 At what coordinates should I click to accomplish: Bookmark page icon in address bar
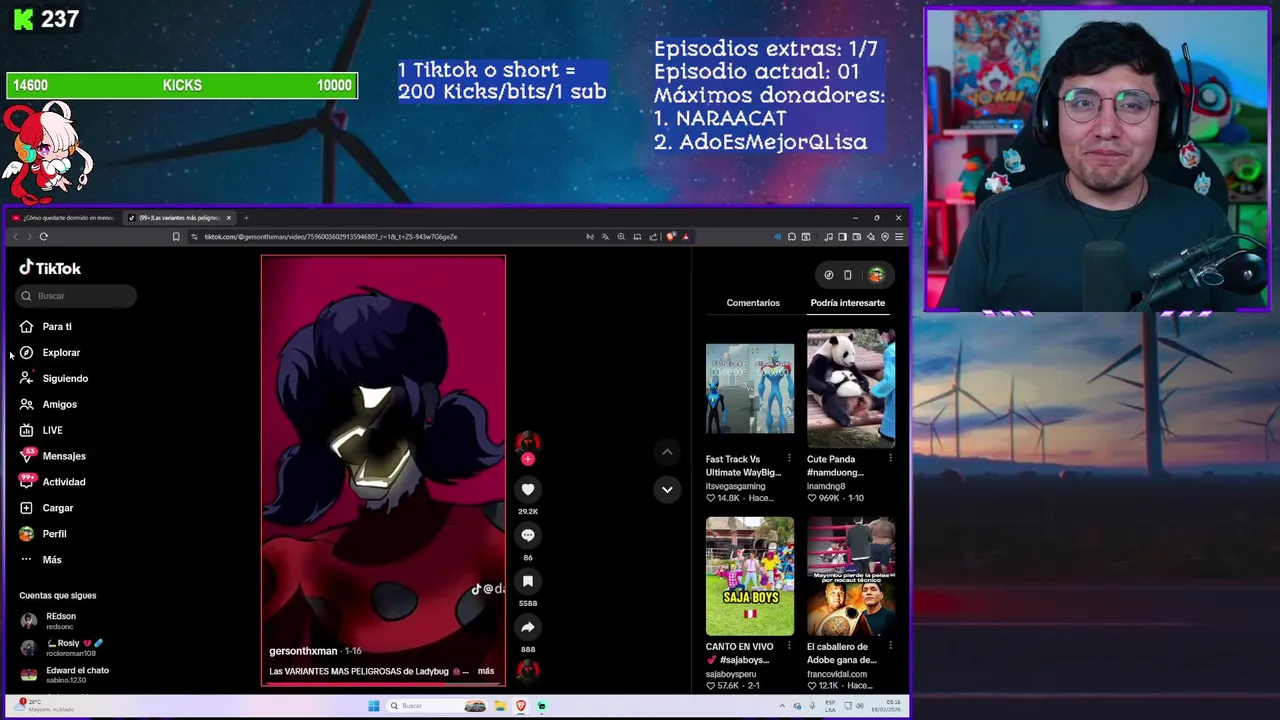[176, 237]
